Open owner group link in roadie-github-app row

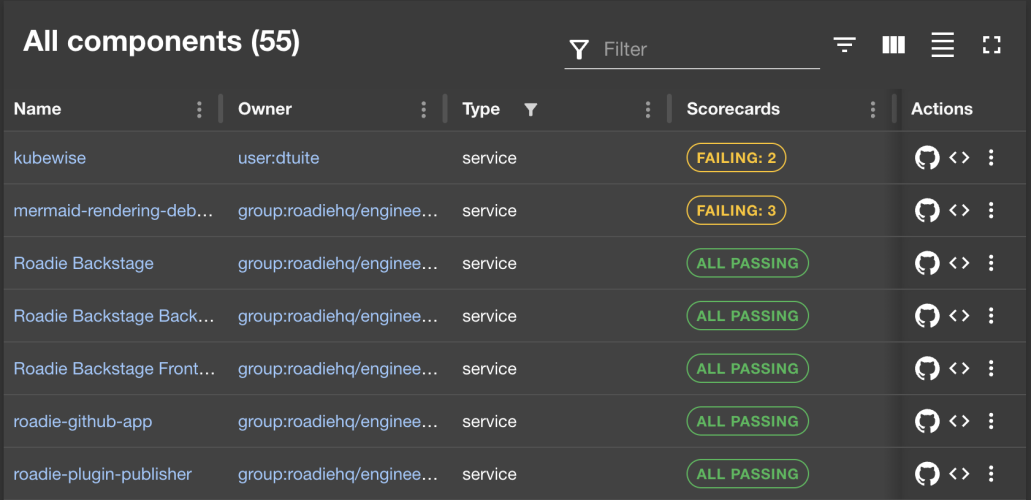point(338,421)
